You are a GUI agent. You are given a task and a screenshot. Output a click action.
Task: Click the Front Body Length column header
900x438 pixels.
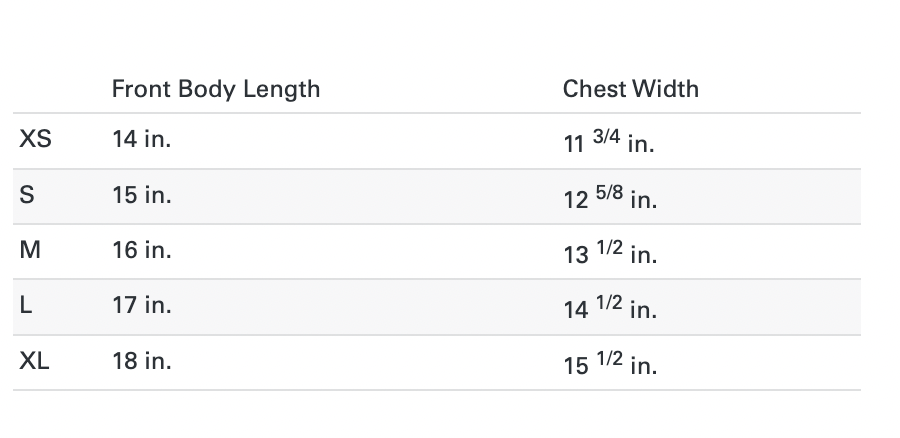[x=216, y=89]
